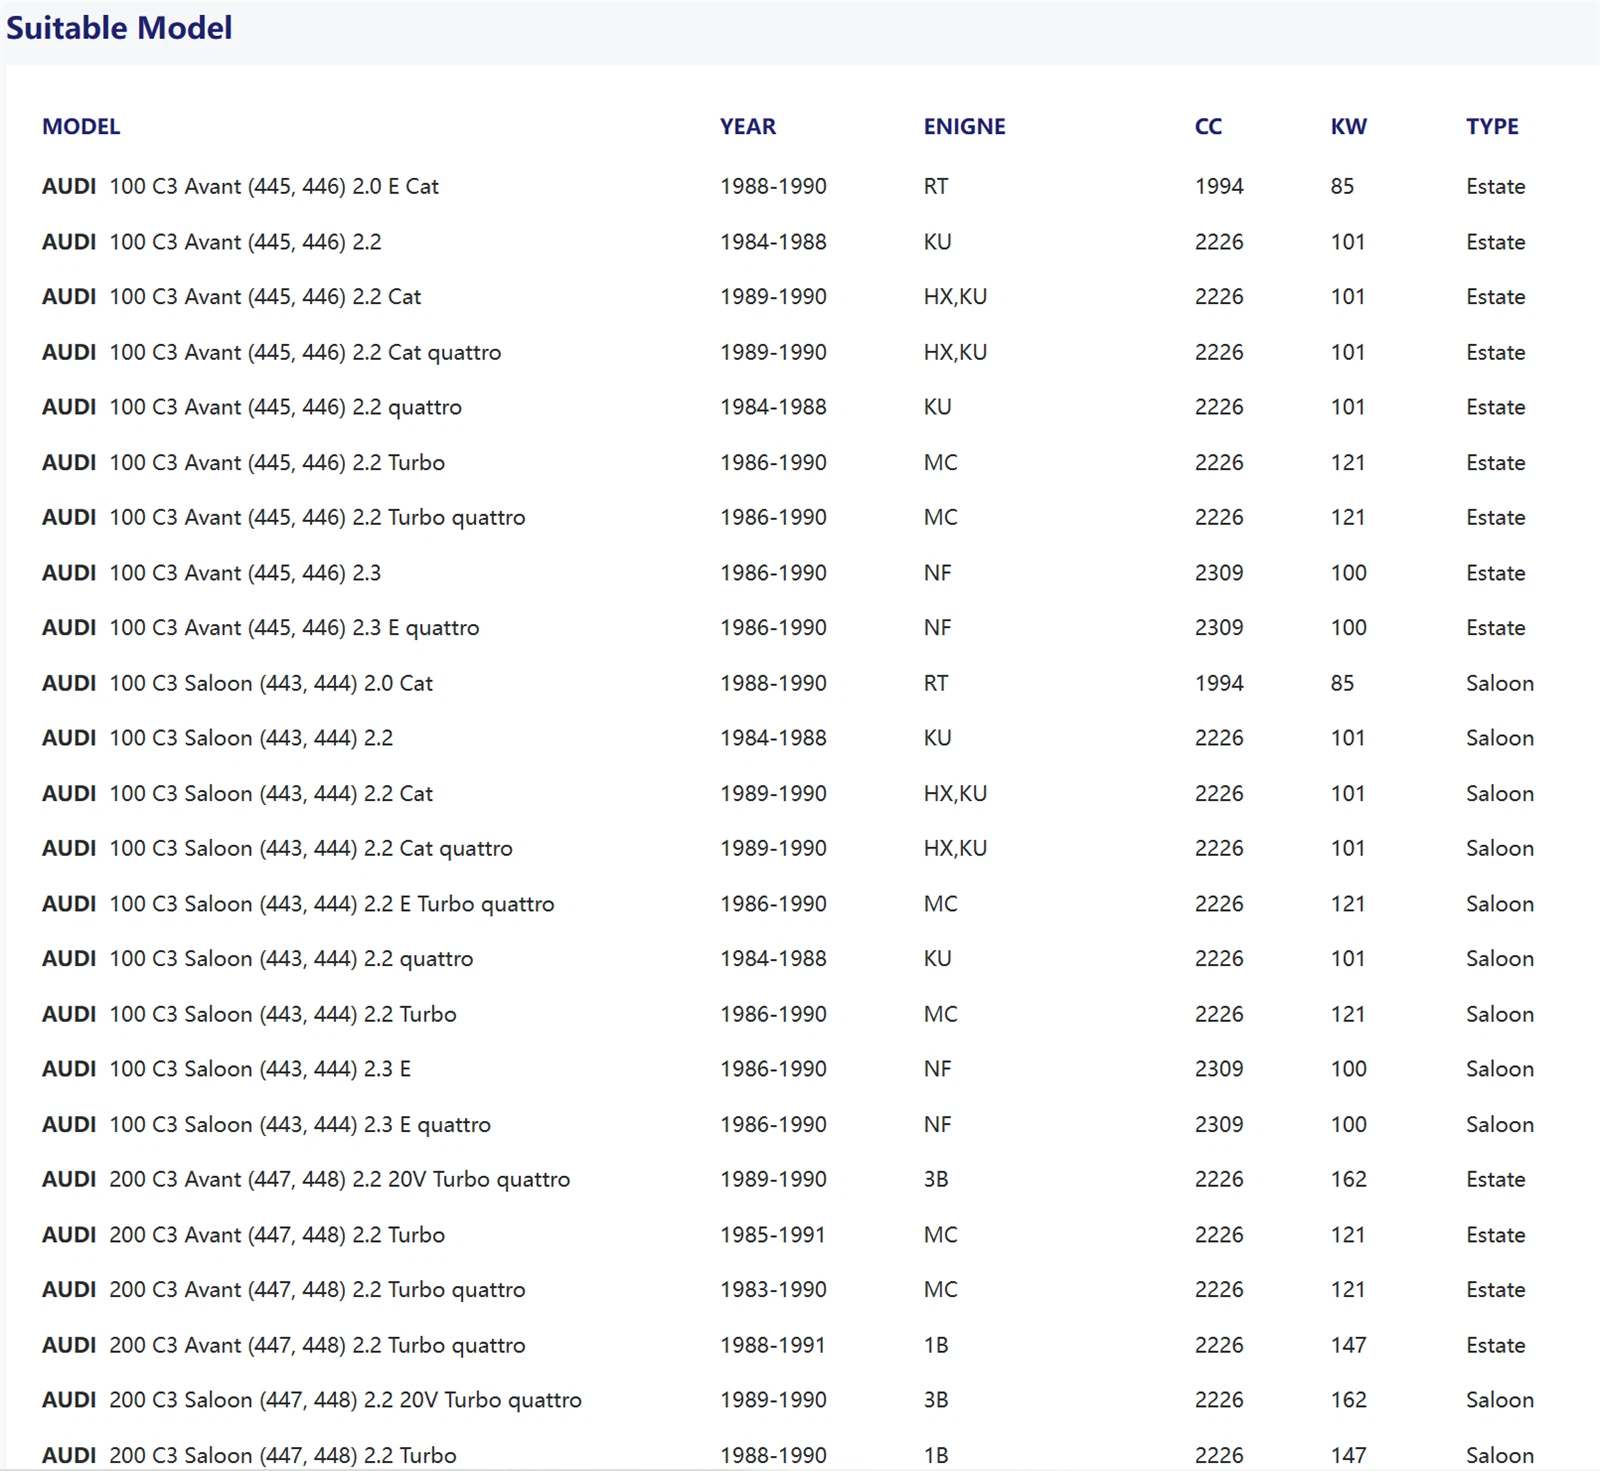1600x1471 pixels.
Task: Select model 100 C3 Saloon 2.0 Cat
Action: [237, 683]
